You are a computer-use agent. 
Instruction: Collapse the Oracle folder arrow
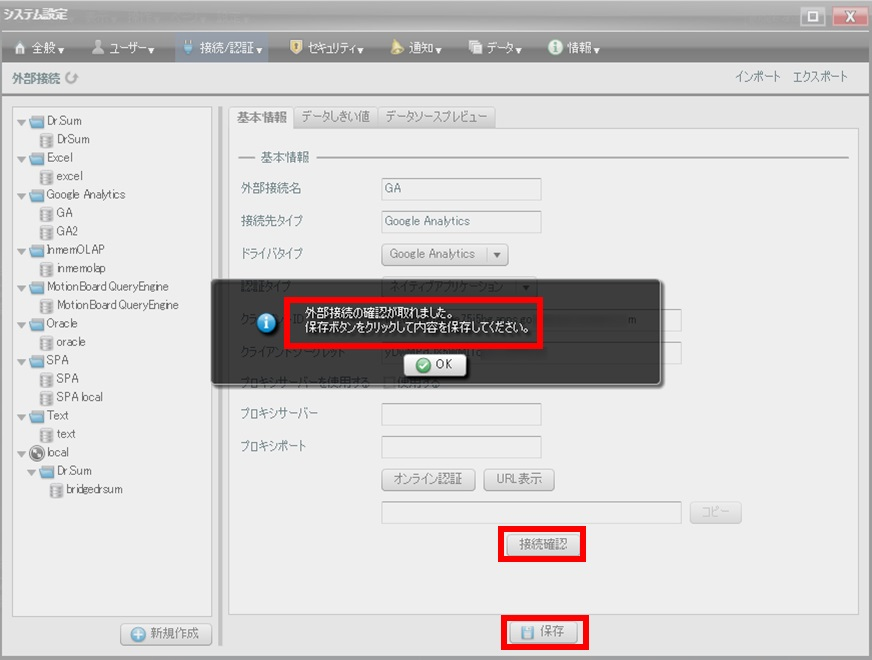22,325
